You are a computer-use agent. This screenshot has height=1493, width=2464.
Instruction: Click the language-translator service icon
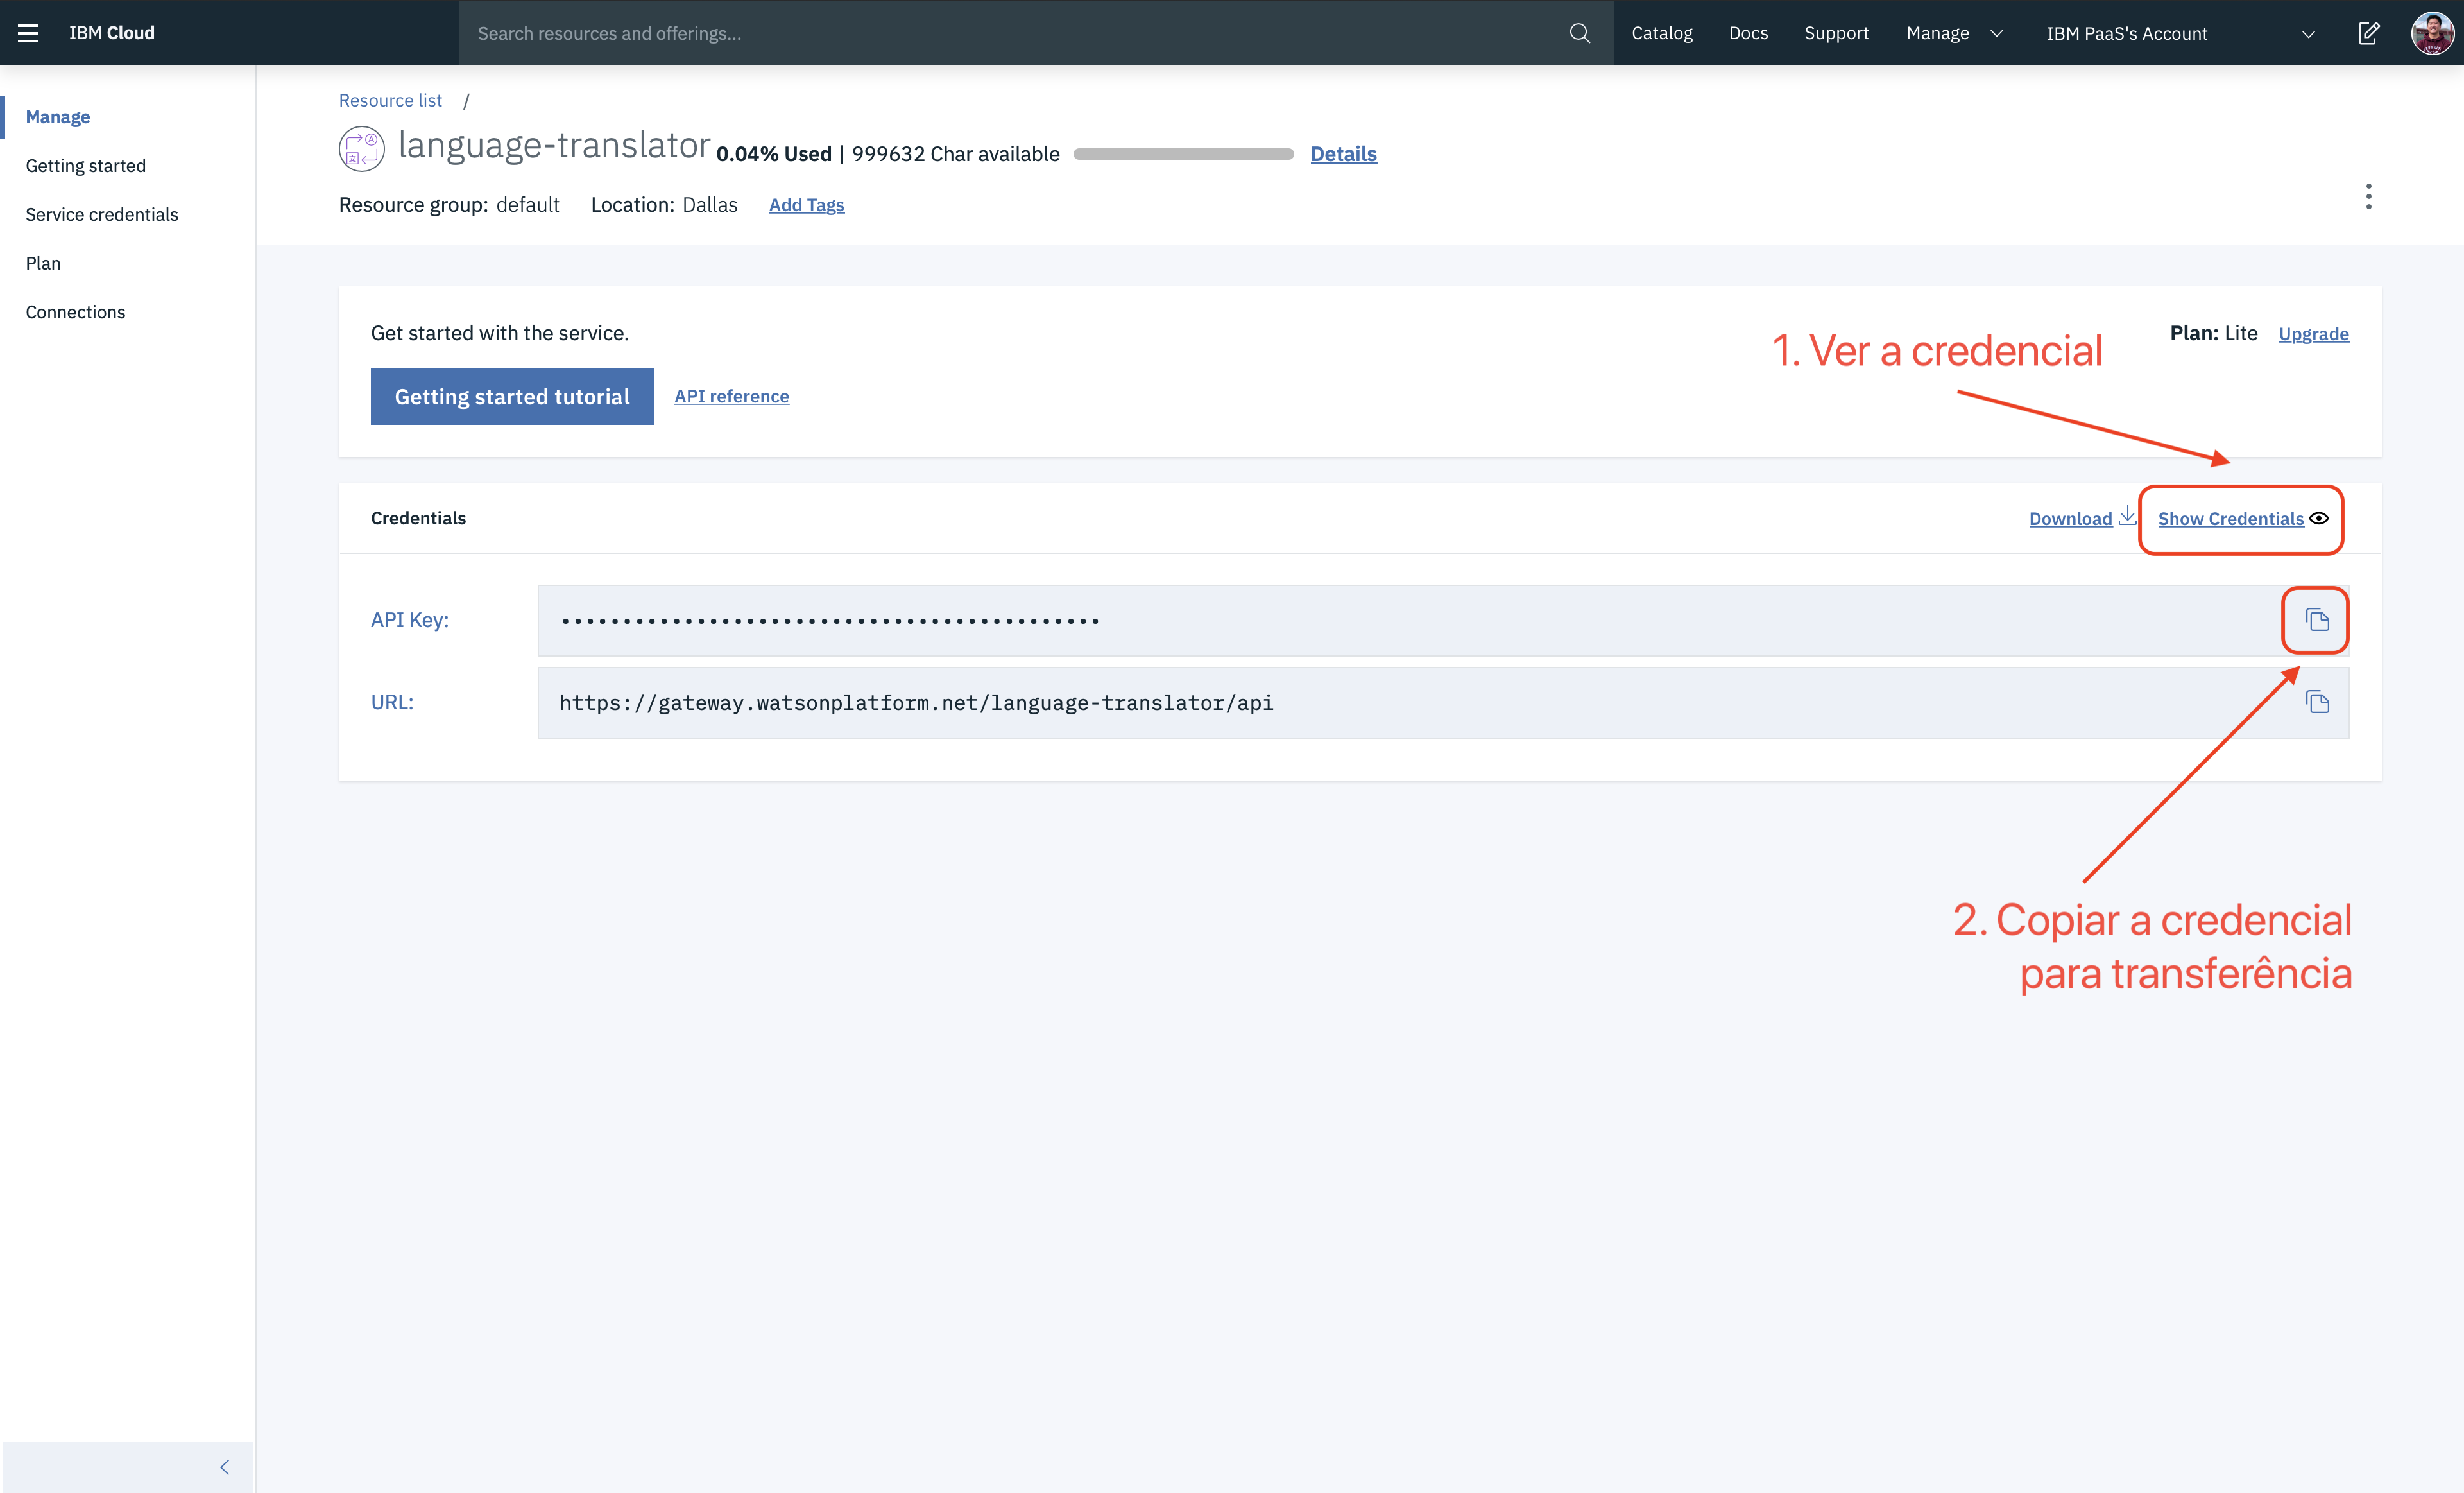[x=361, y=149]
